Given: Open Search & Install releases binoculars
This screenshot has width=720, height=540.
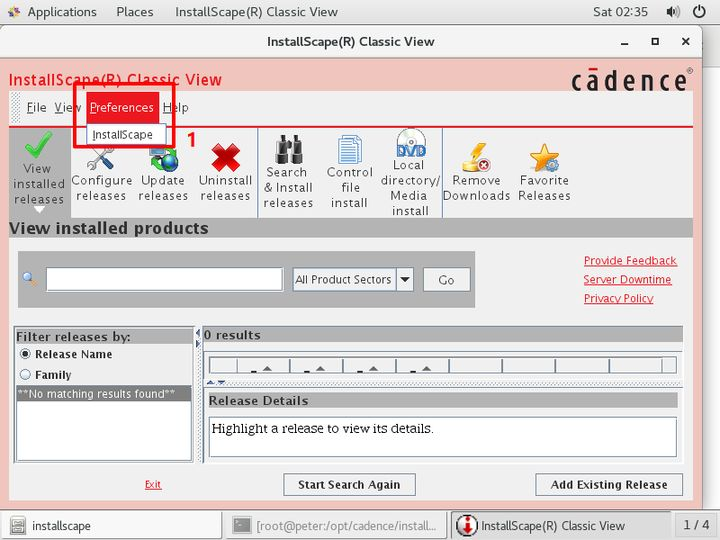Looking at the screenshot, I should [288, 172].
